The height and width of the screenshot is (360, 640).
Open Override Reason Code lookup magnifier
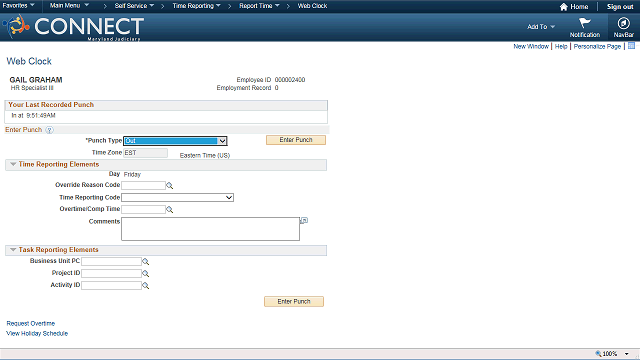(x=169, y=186)
